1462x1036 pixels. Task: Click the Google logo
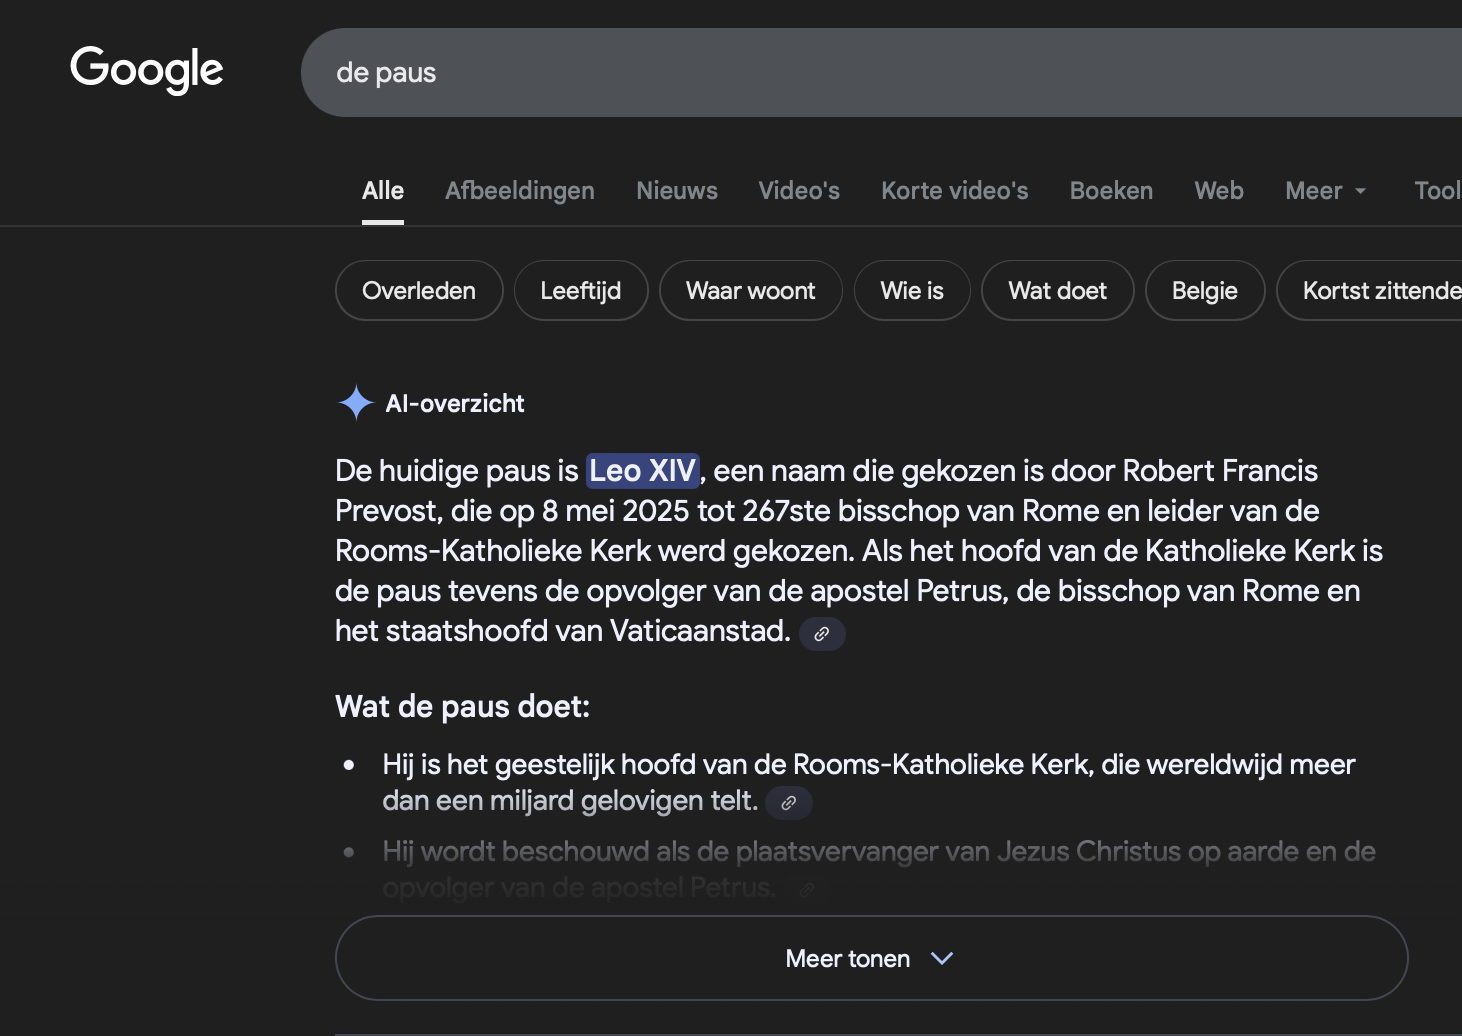pyautogui.click(x=147, y=70)
